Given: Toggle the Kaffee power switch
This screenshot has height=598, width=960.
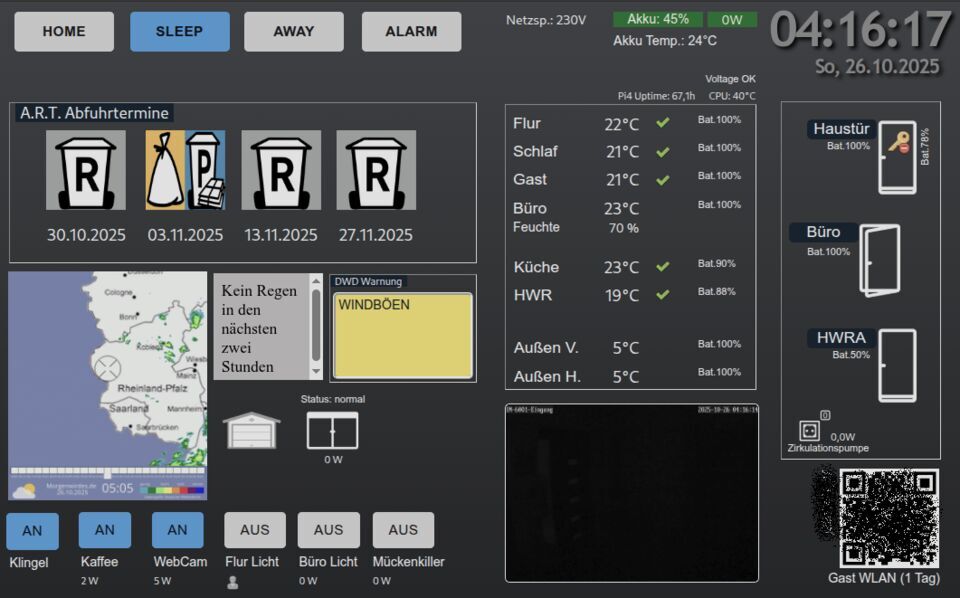Looking at the screenshot, I should tap(105, 530).
